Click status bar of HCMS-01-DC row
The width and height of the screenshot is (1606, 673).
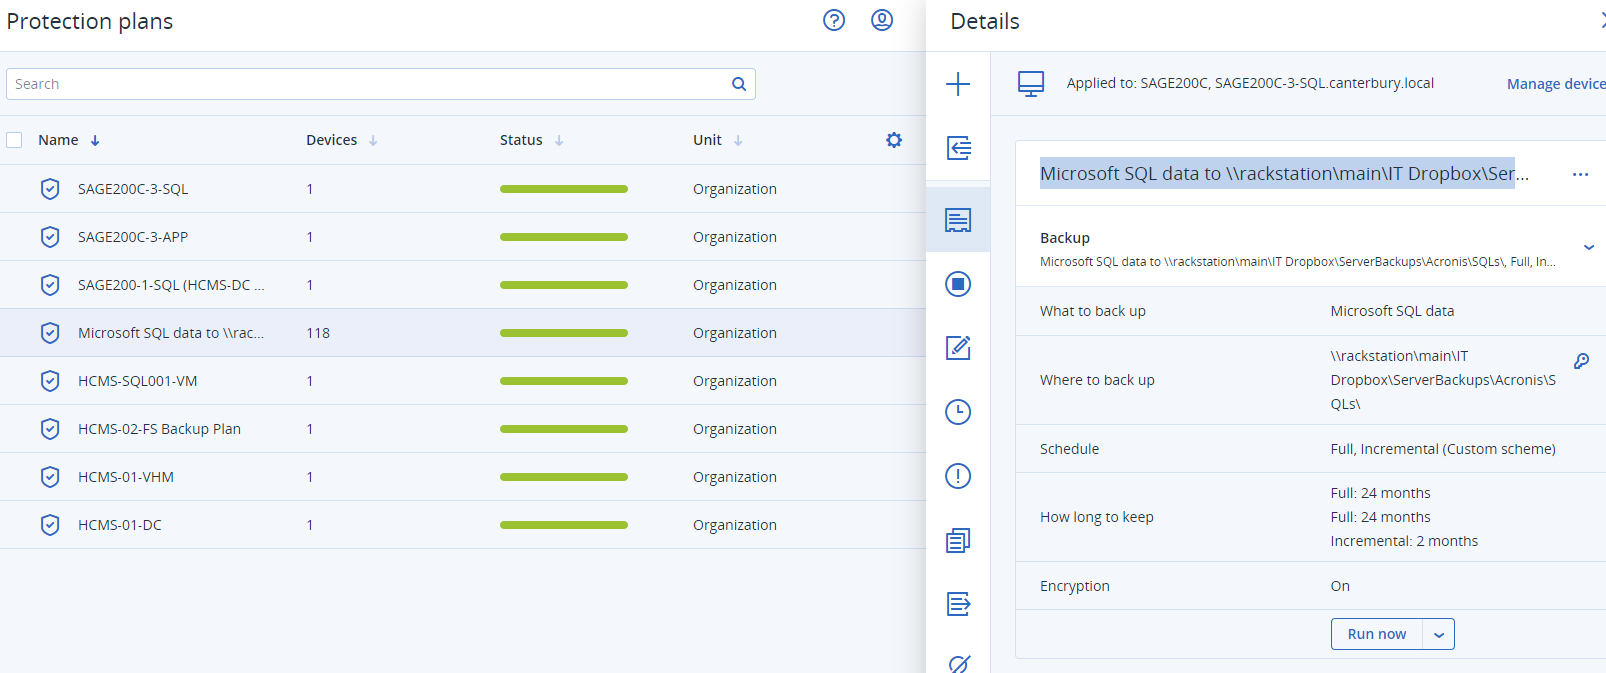click(x=564, y=525)
